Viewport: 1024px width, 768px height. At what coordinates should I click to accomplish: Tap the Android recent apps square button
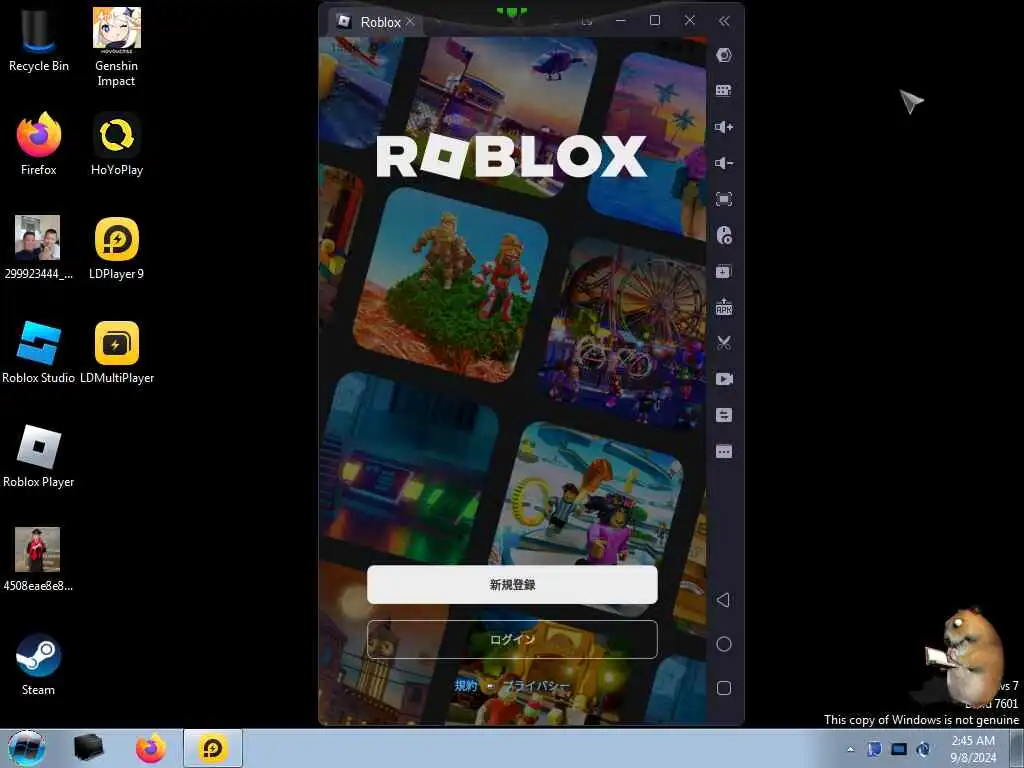724,688
